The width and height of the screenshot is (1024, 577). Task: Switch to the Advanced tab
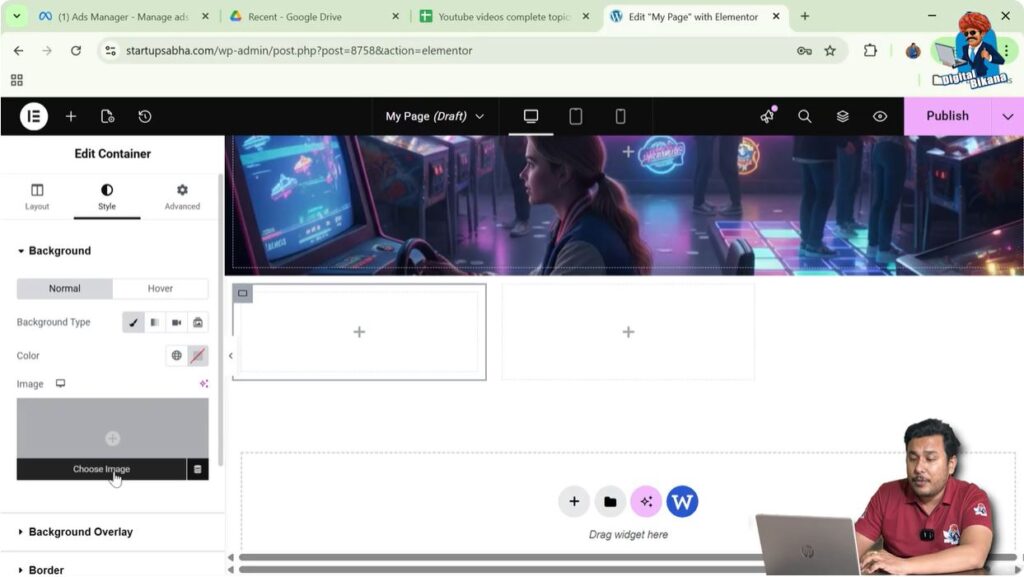(182, 196)
